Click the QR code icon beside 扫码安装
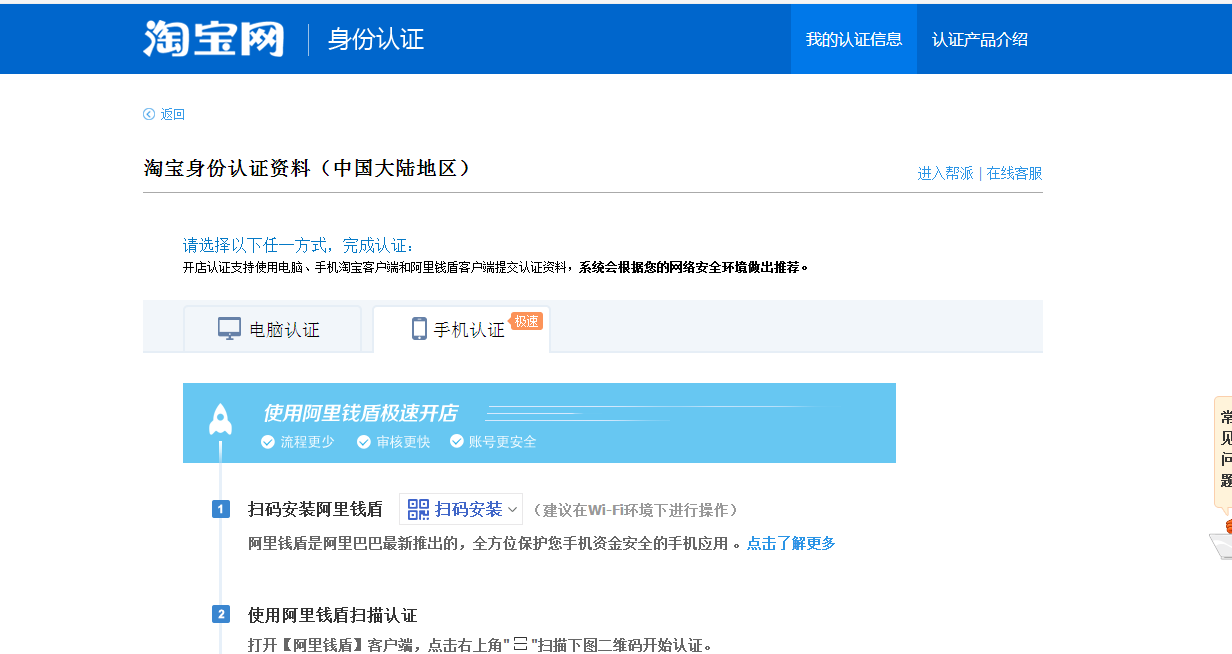 point(418,509)
